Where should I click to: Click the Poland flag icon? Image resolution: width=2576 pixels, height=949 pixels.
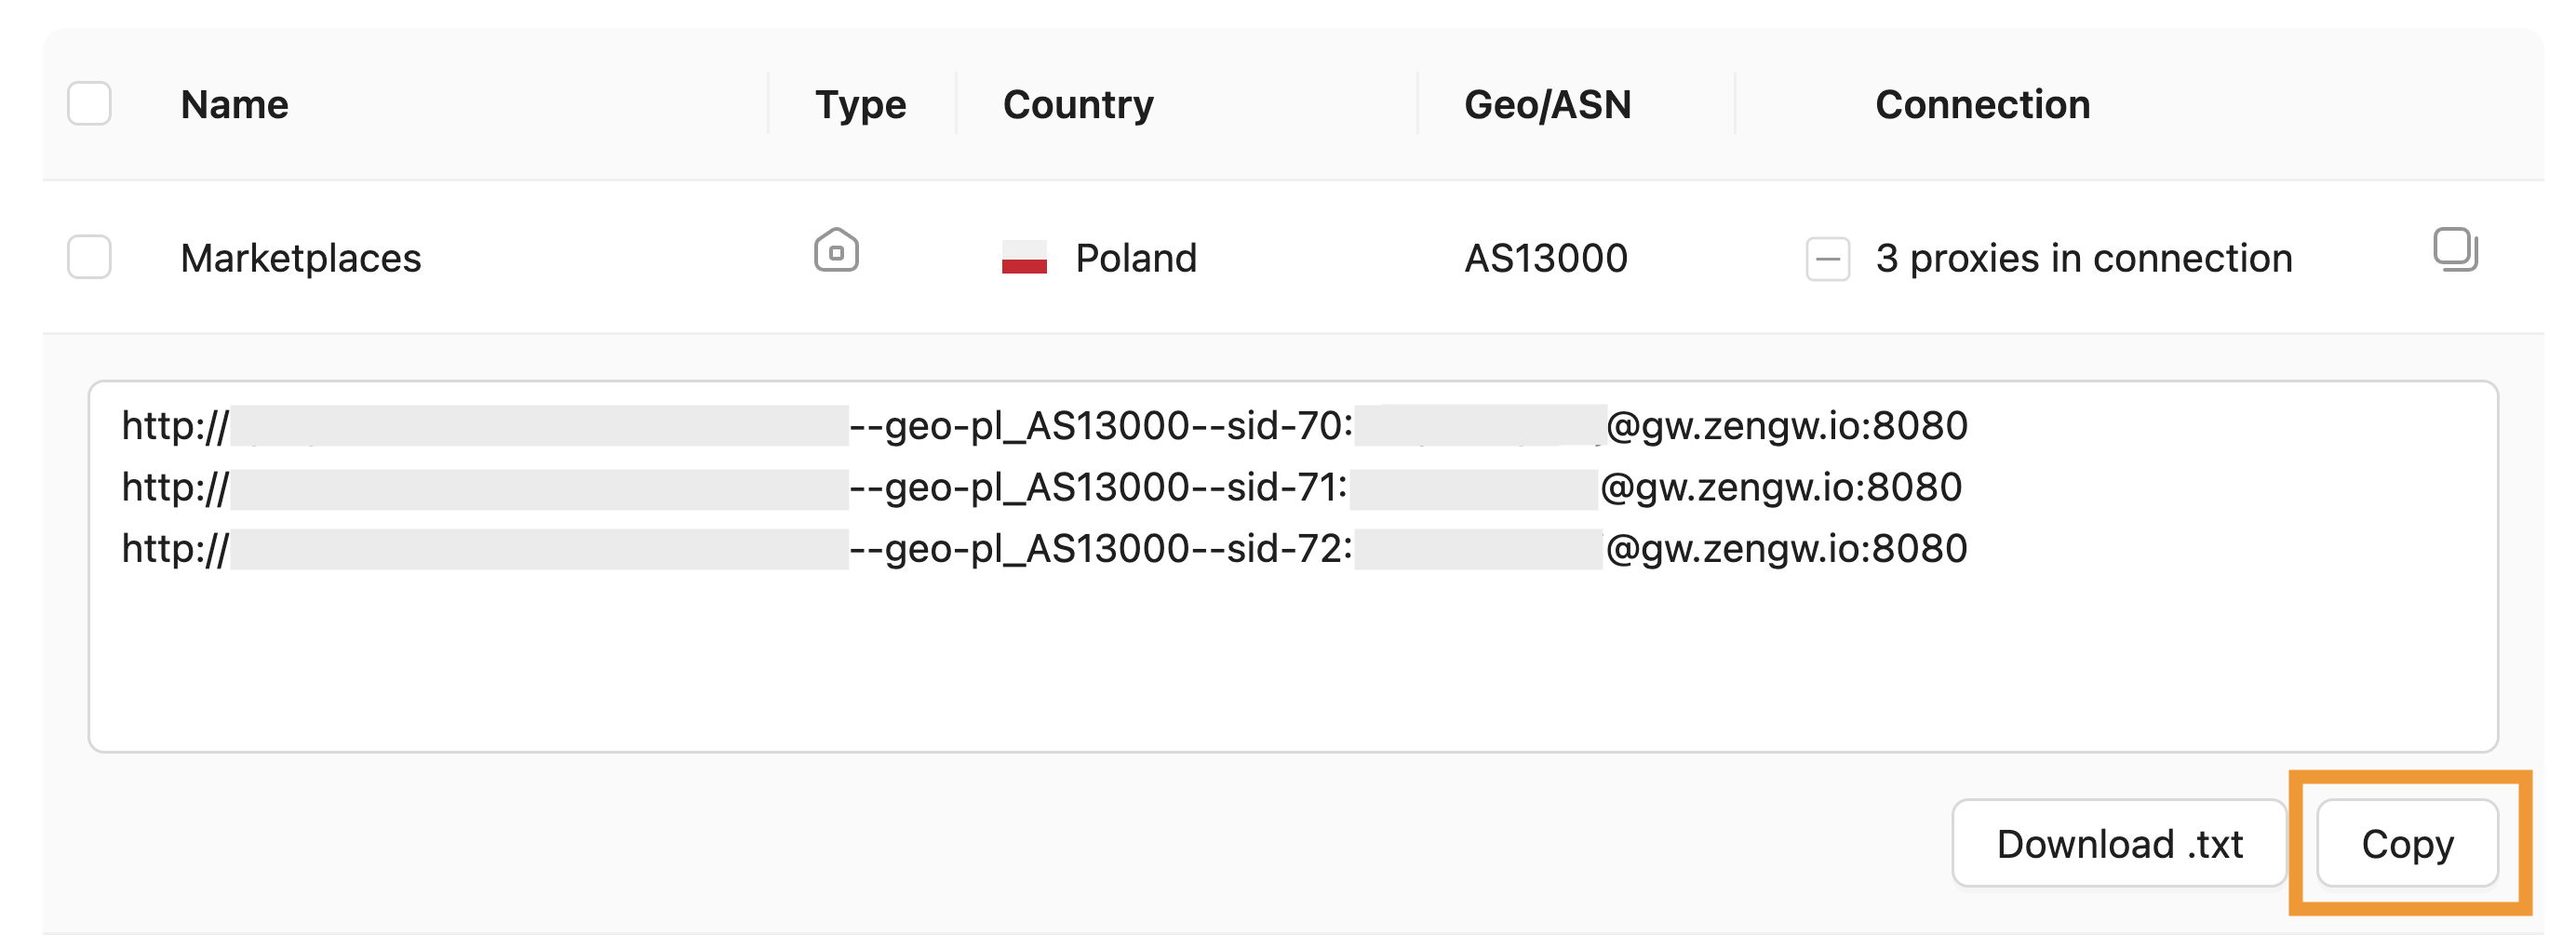point(1024,258)
